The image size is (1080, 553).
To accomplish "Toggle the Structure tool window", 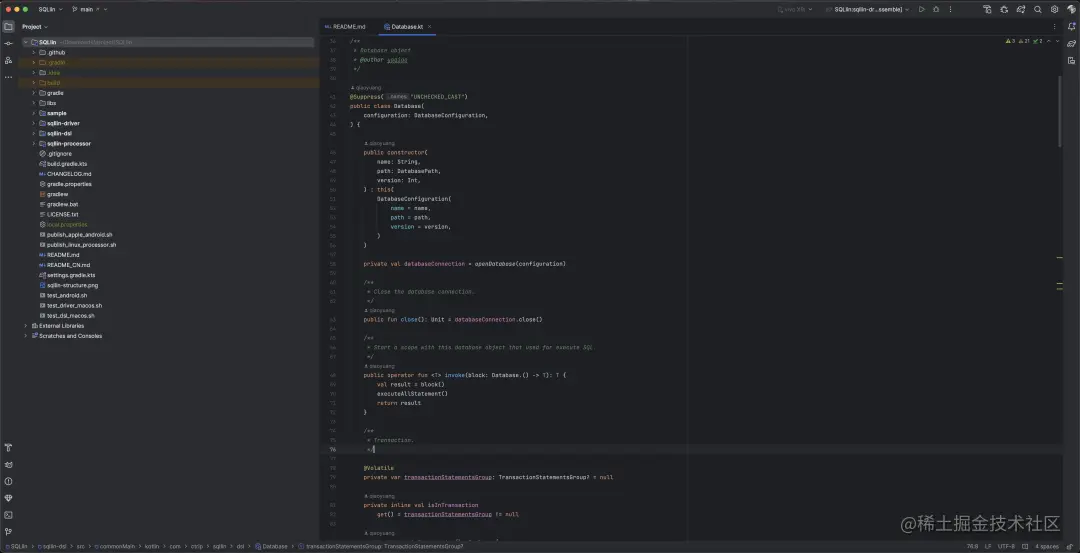I will coord(8,60).
